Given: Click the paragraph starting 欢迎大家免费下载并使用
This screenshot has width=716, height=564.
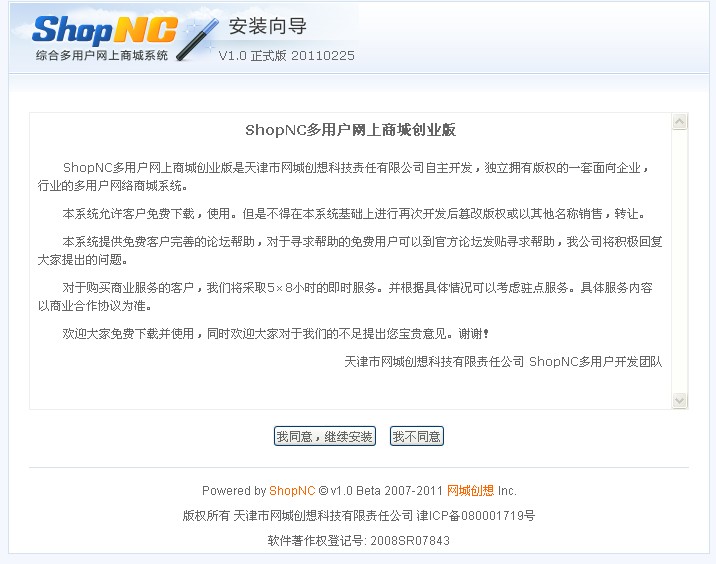Looking at the screenshot, I should [276, 333].
